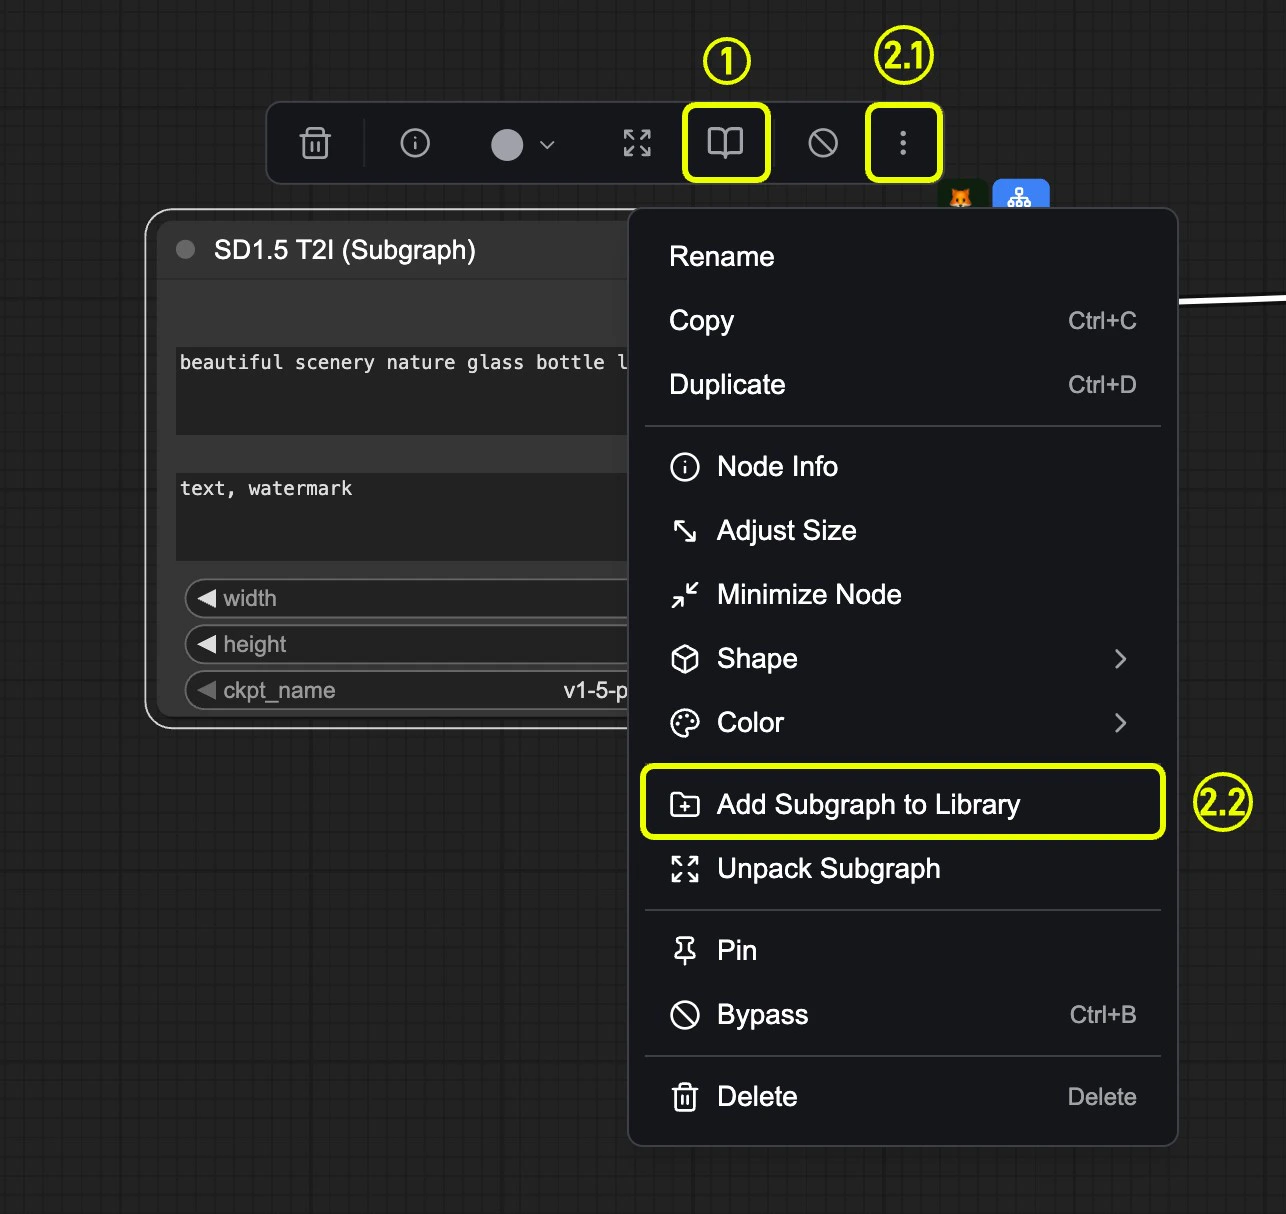Click the blue subgraph badge icon
The height and width of the screenshot is (1214, 1286).
coord(1021,196)
